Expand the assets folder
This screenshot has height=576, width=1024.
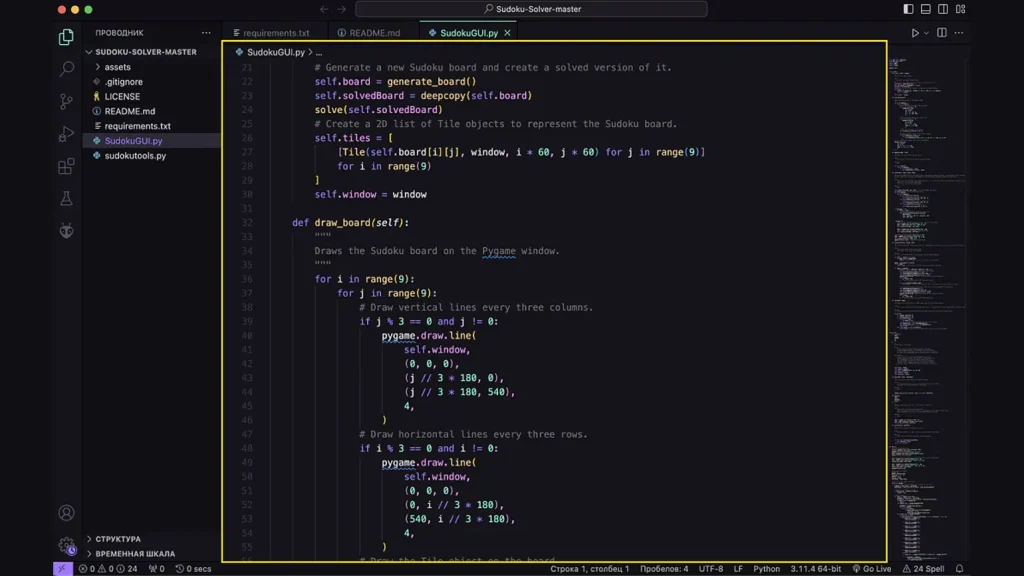coord(117,67)
